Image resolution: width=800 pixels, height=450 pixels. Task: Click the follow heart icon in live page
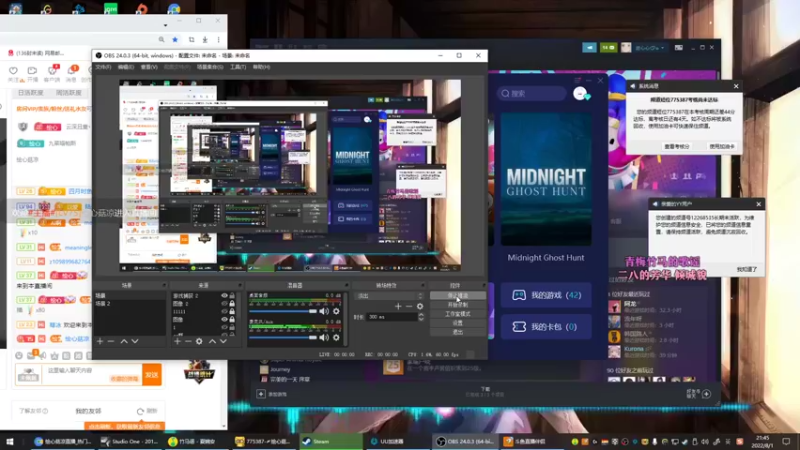[x=13, y=70]
